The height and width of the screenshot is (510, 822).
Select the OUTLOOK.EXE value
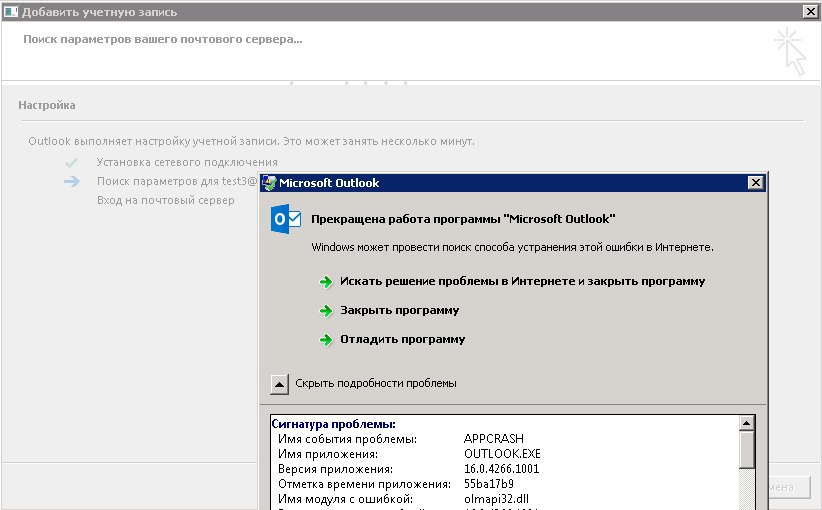click(x=502, y=453)
